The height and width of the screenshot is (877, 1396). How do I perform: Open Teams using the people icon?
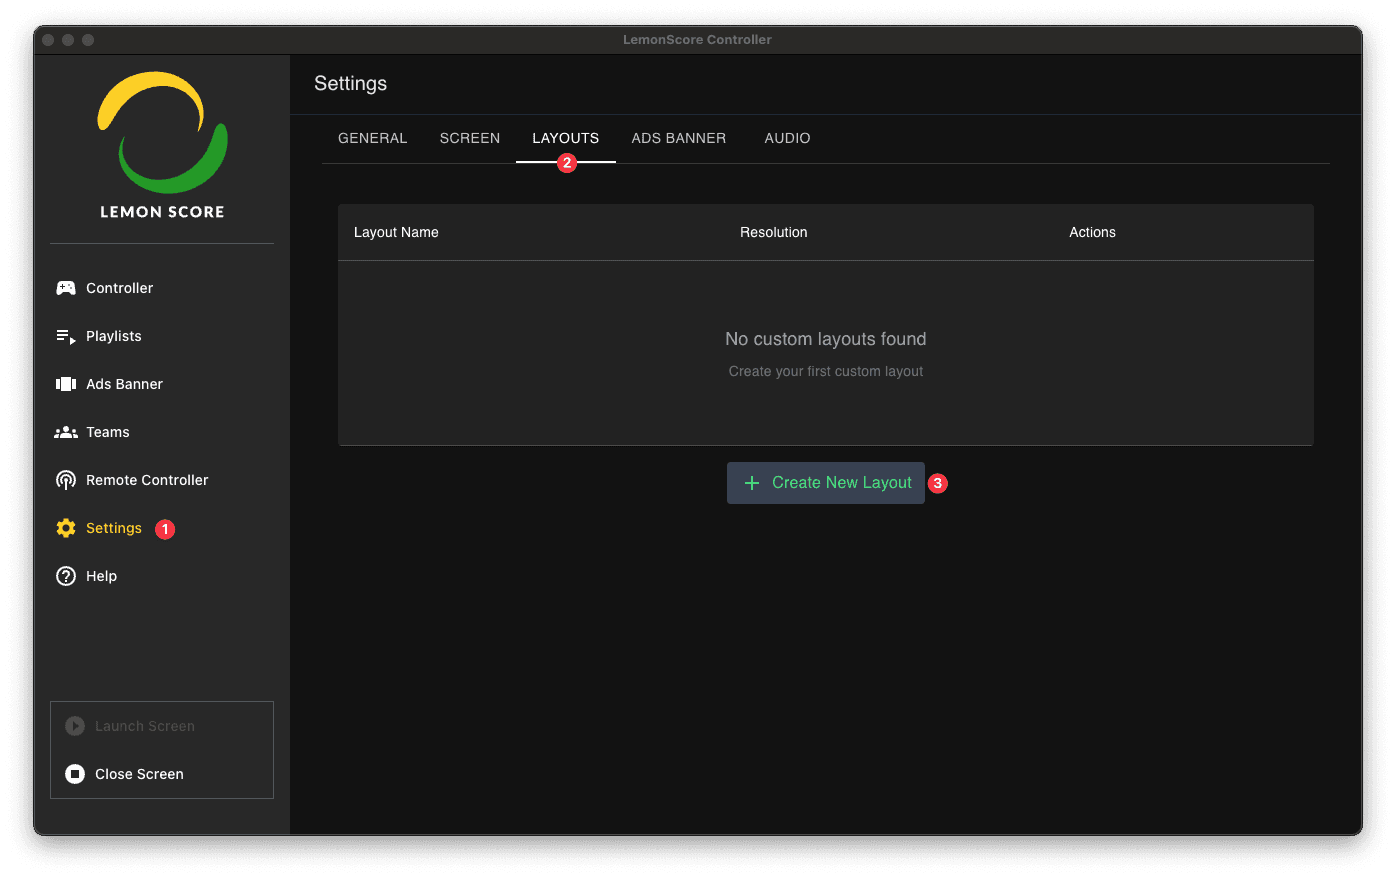[66, 432]
